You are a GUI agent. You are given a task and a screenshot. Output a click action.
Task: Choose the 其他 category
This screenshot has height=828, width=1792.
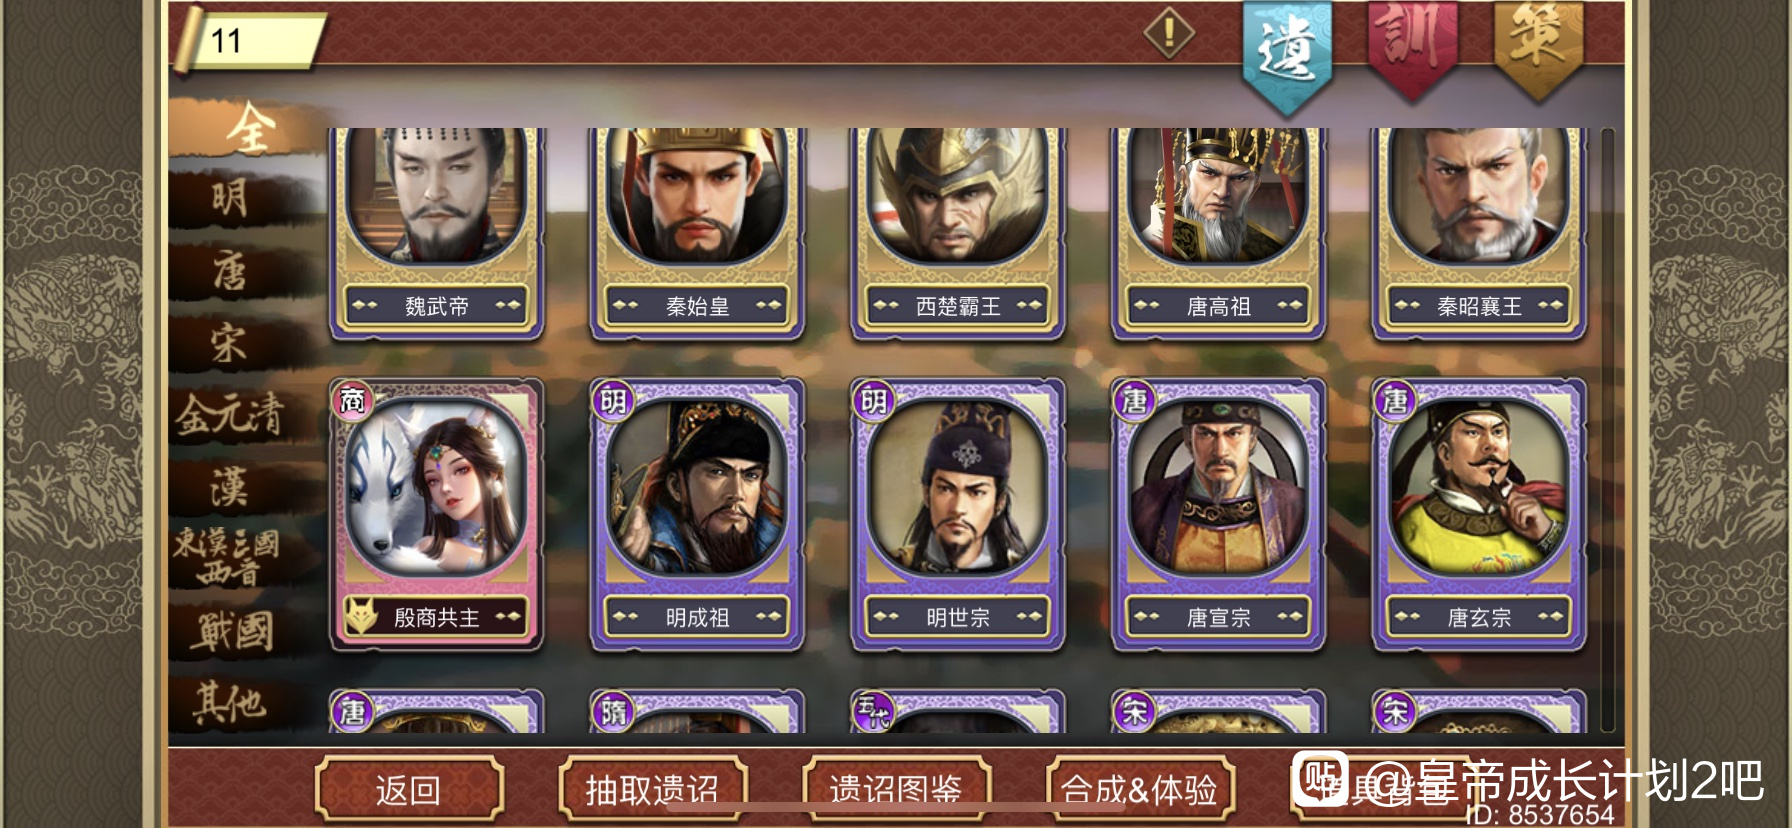click(230, 702)
